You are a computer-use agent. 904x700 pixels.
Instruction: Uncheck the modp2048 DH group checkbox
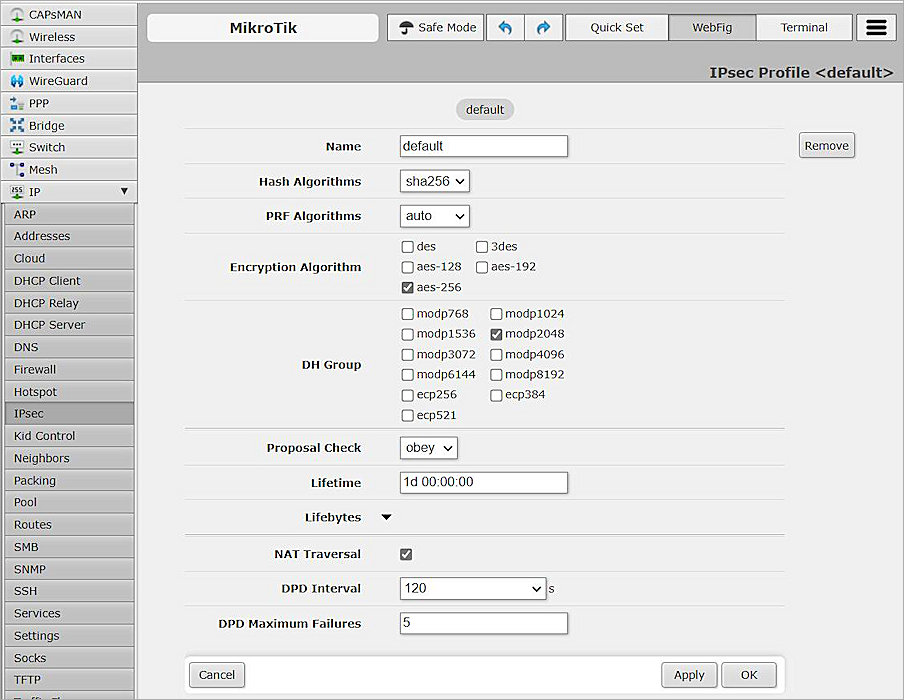click(x=496, y=334)
